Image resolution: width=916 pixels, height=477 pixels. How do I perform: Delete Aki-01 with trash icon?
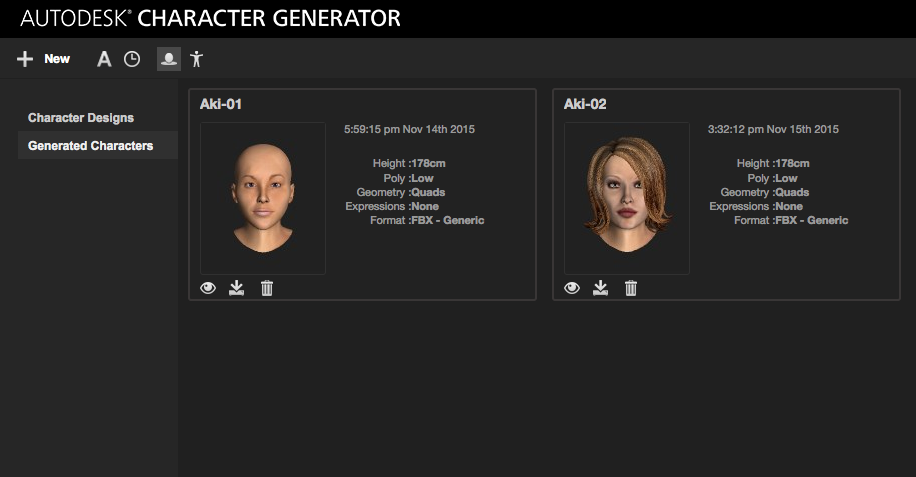pyautogui.click(x=267, y=288)
